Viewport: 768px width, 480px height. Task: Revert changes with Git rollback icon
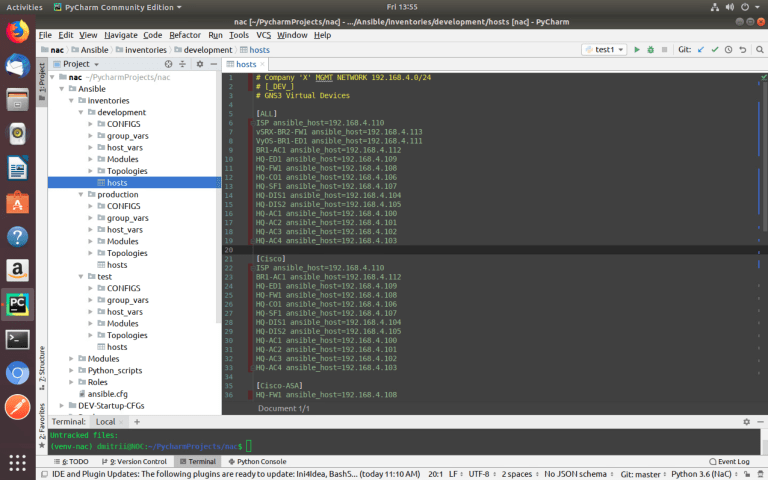743,49
